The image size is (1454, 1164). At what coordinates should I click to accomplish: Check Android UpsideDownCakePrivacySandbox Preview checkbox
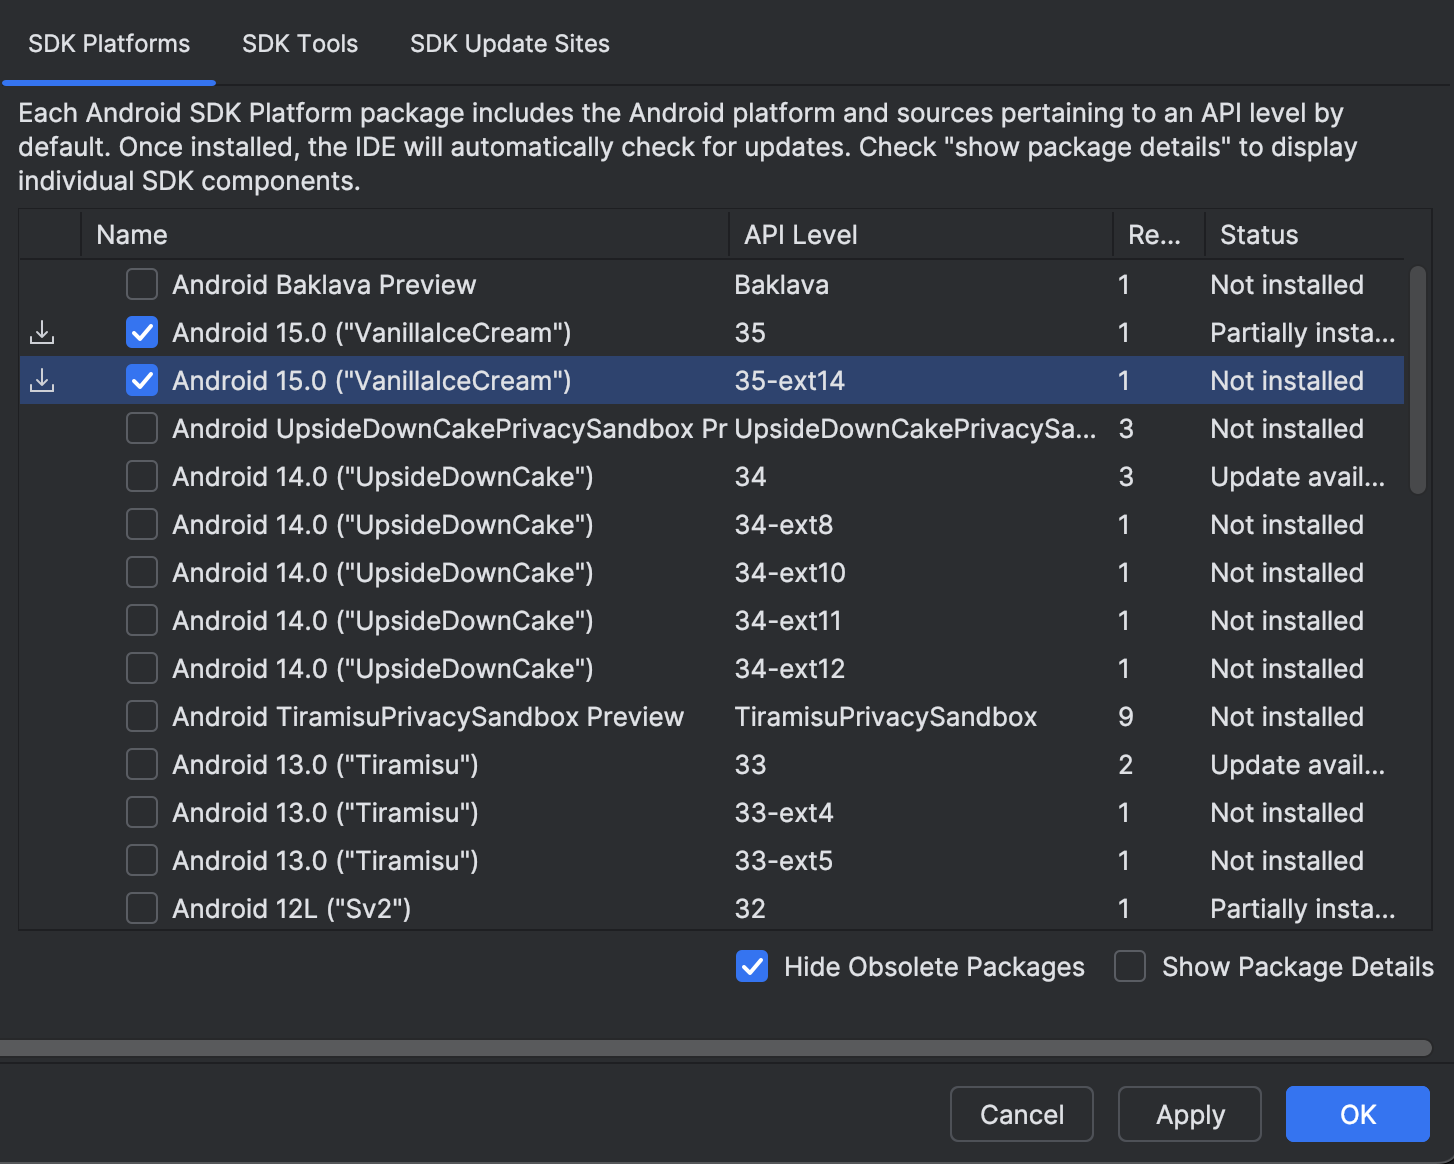pos(141,428)
